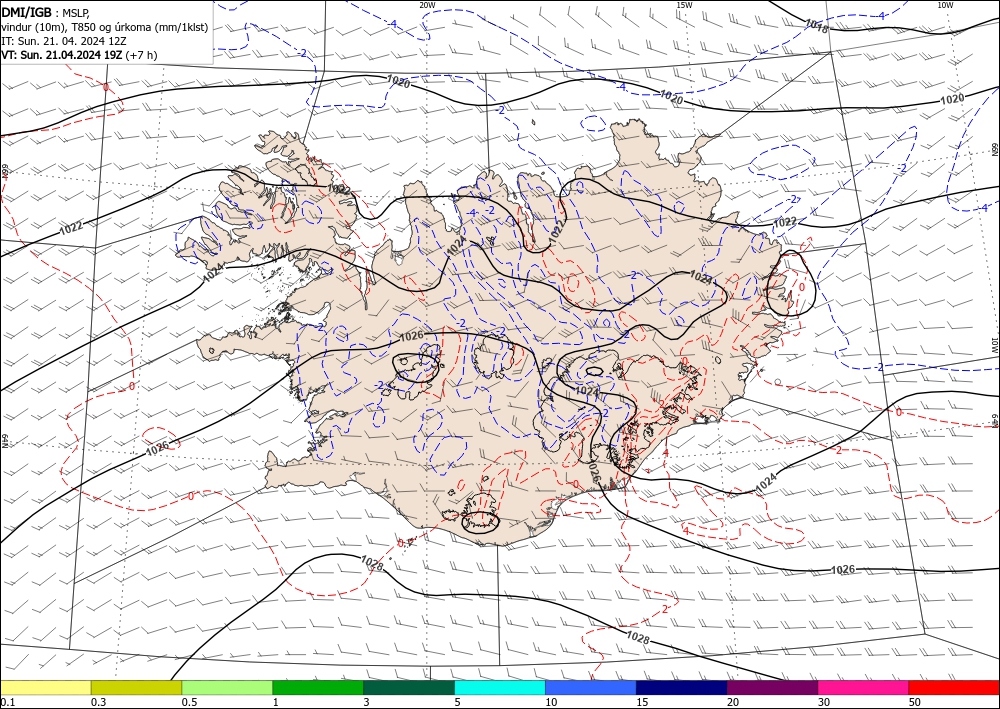Click the "15W" longitude label at top
The image size is (1000, 709).
tap(684, 5)
